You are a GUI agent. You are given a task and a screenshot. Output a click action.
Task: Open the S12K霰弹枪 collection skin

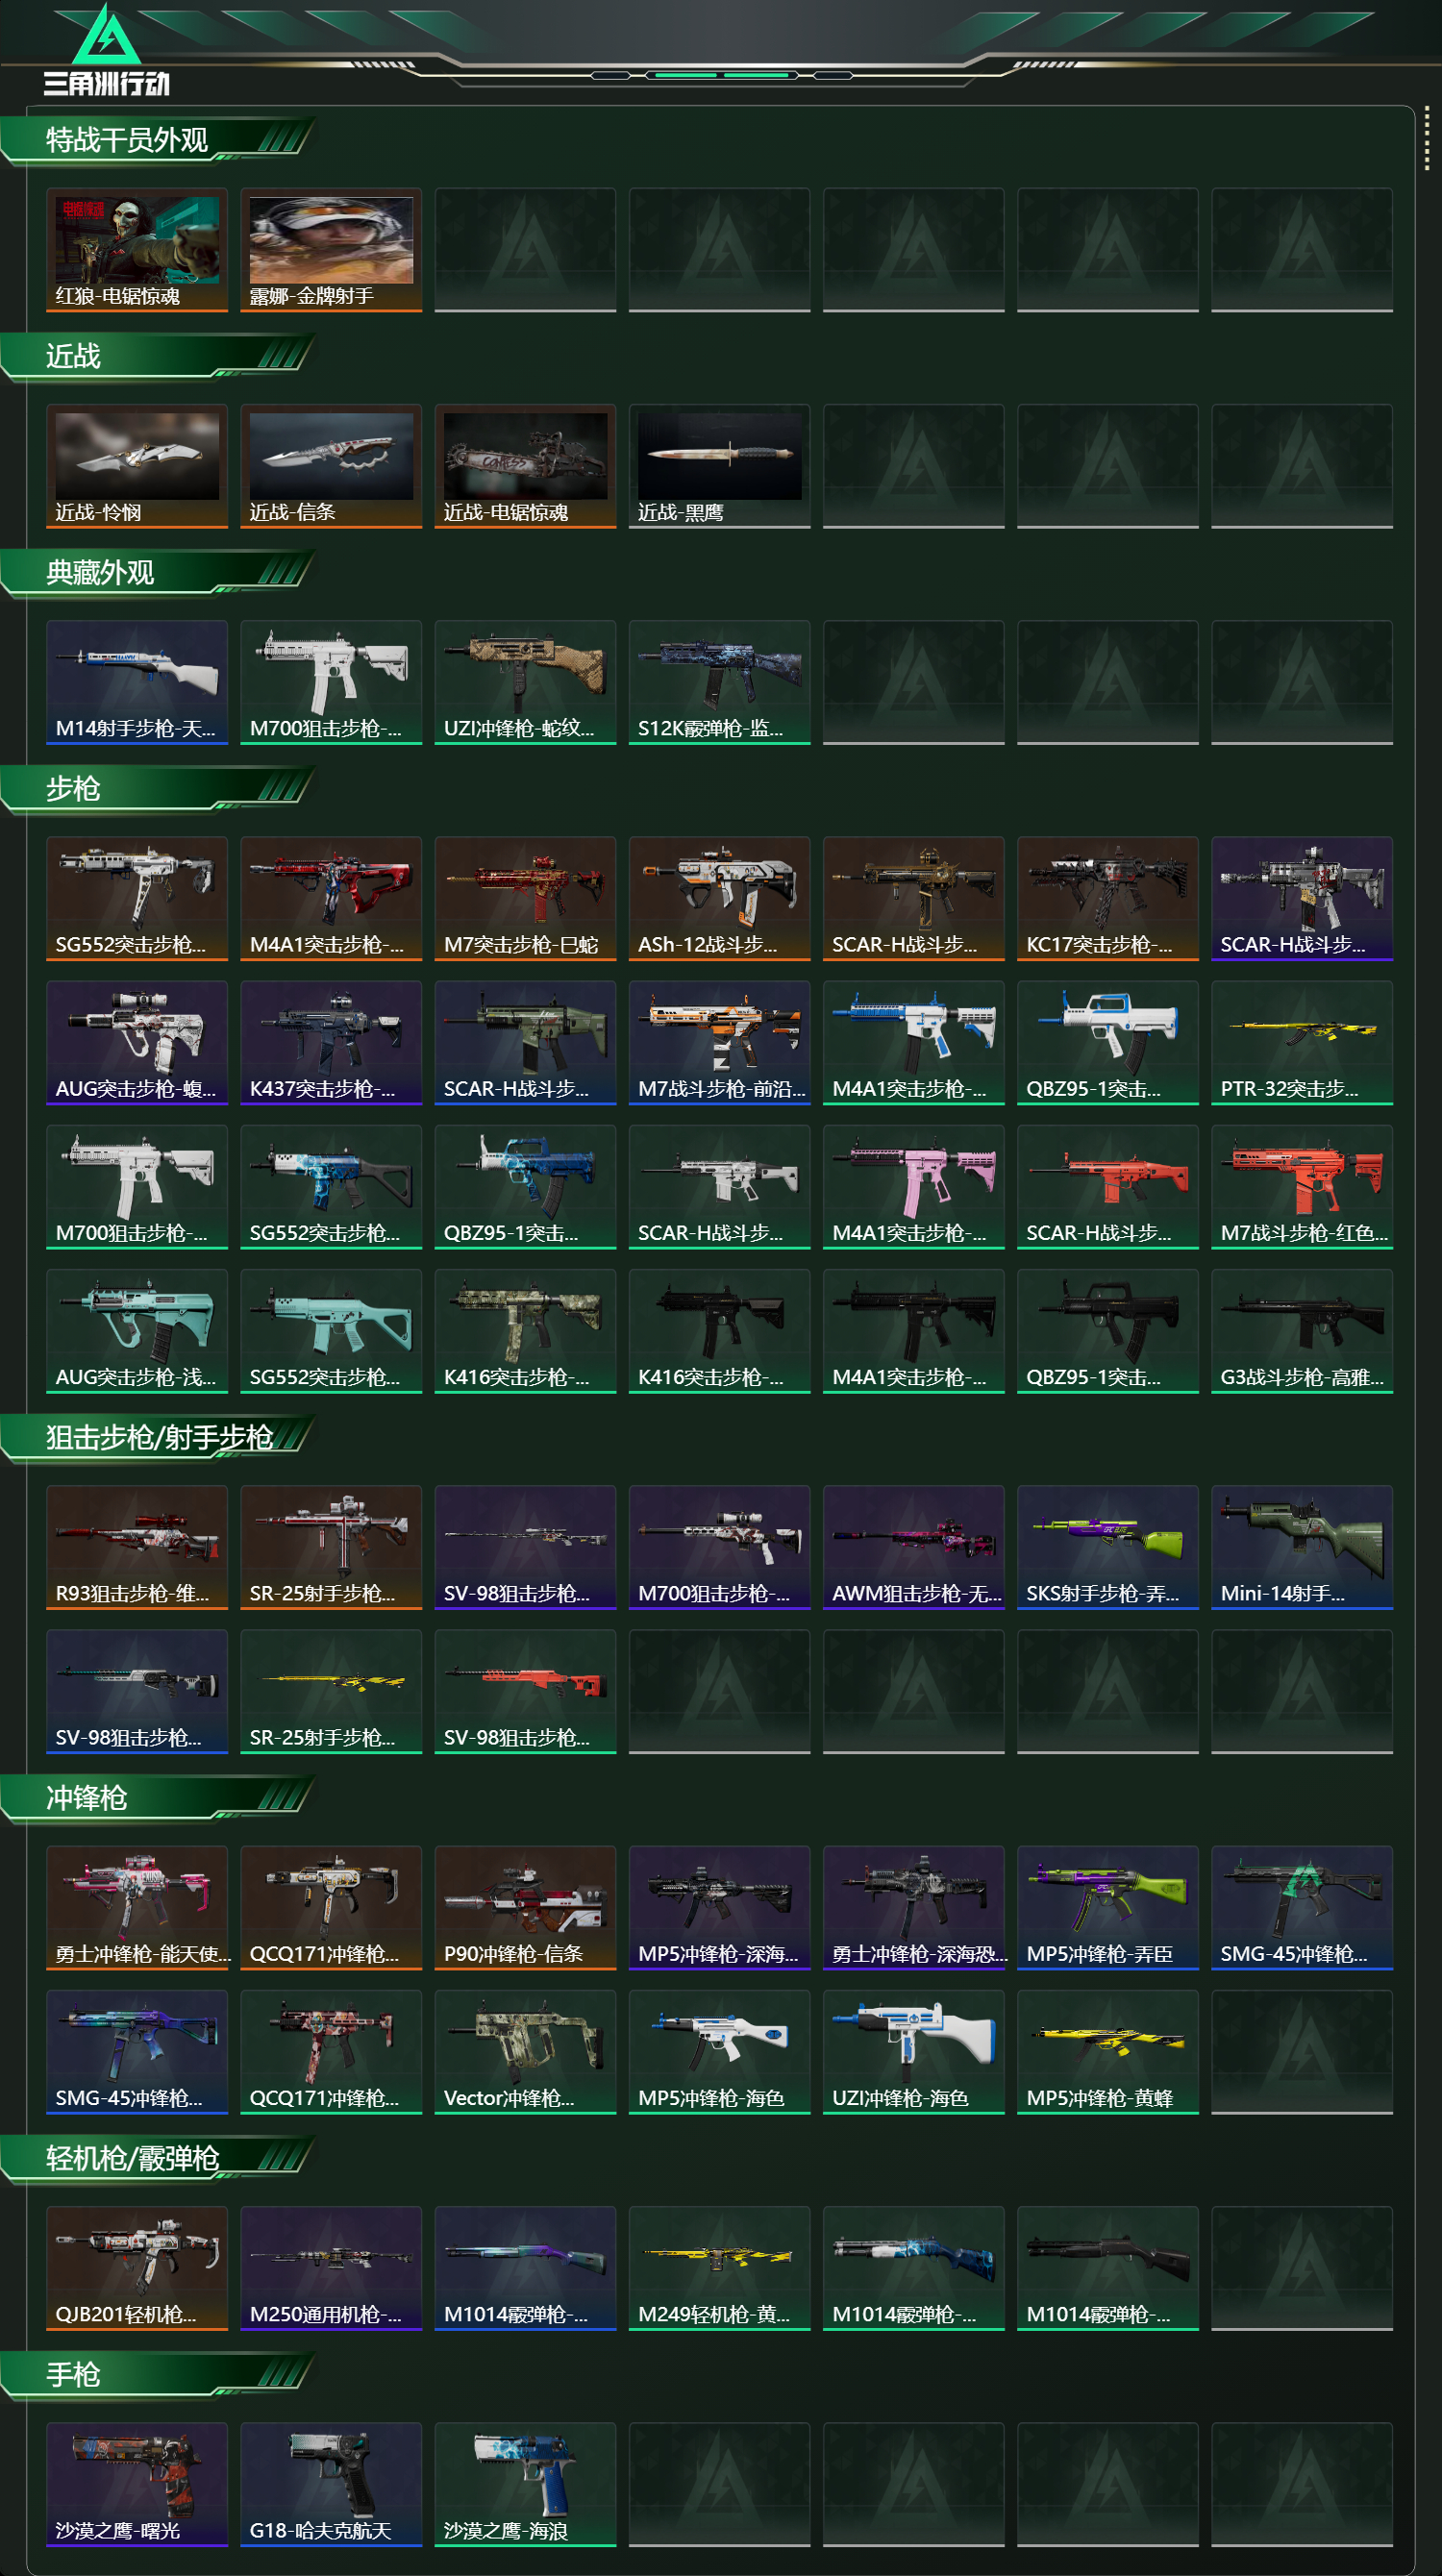(719, 682)
